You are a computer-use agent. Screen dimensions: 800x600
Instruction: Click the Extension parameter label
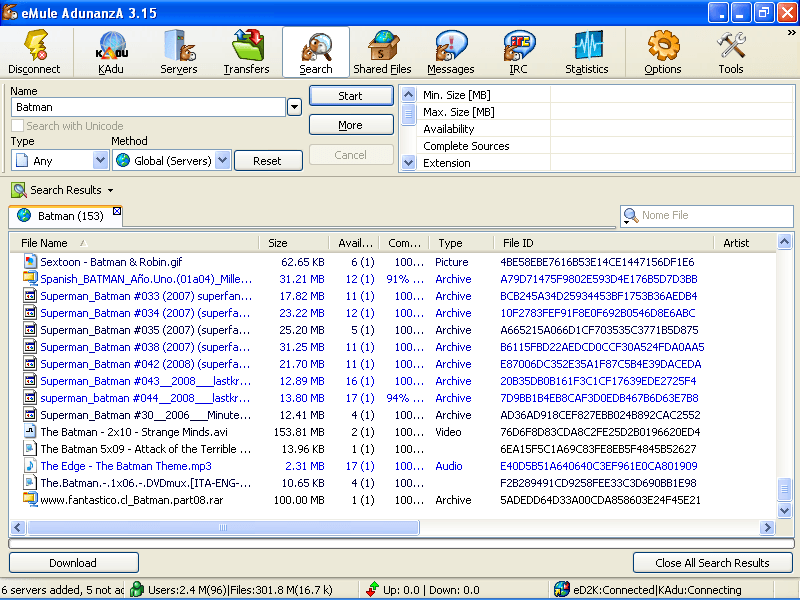[x=447, y=163]
